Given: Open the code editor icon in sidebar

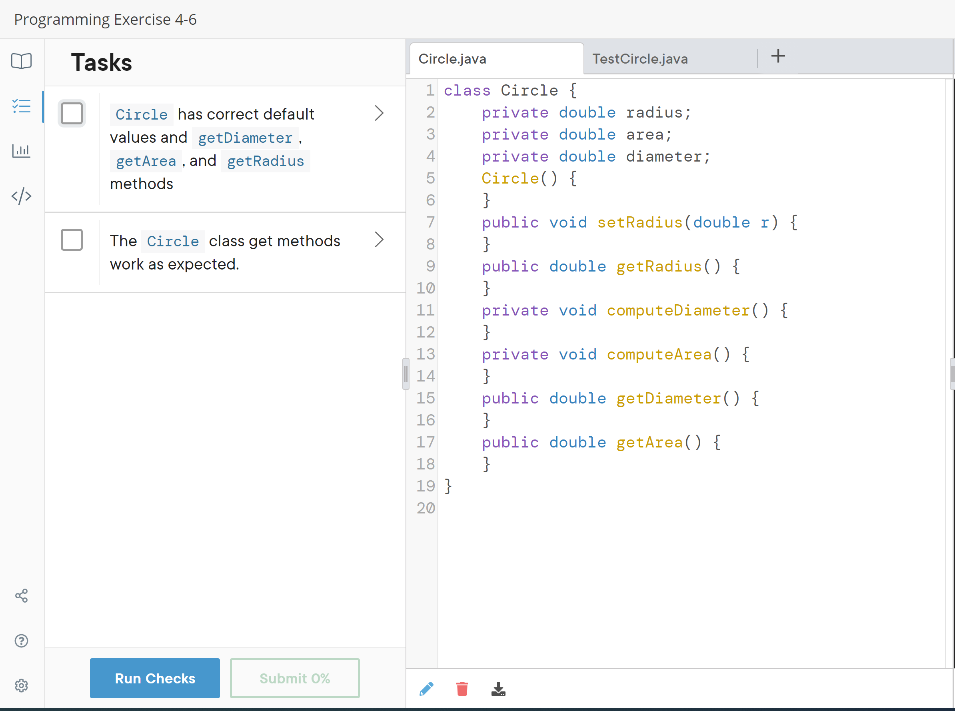Looking at the screenshot, I should [21, 196].
